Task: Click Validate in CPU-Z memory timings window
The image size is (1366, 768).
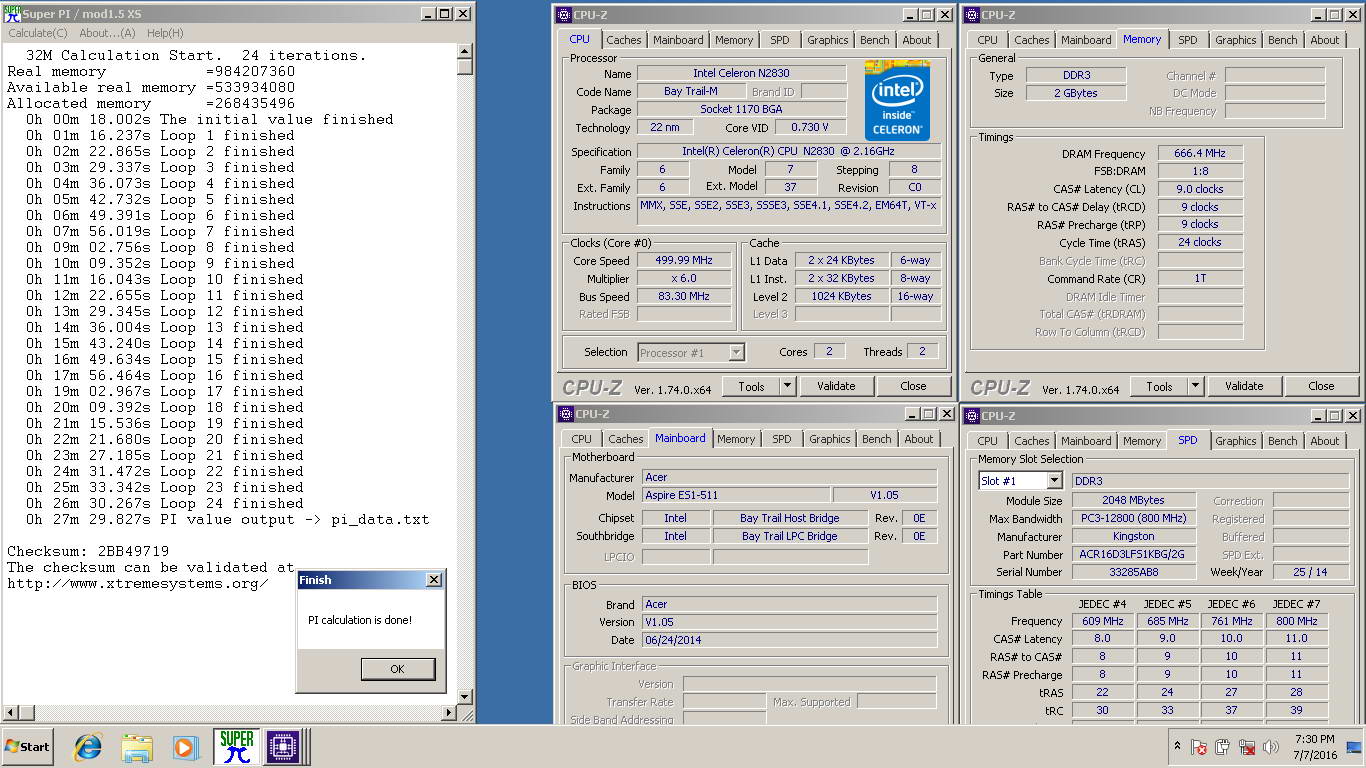Action: (1244, 386)
